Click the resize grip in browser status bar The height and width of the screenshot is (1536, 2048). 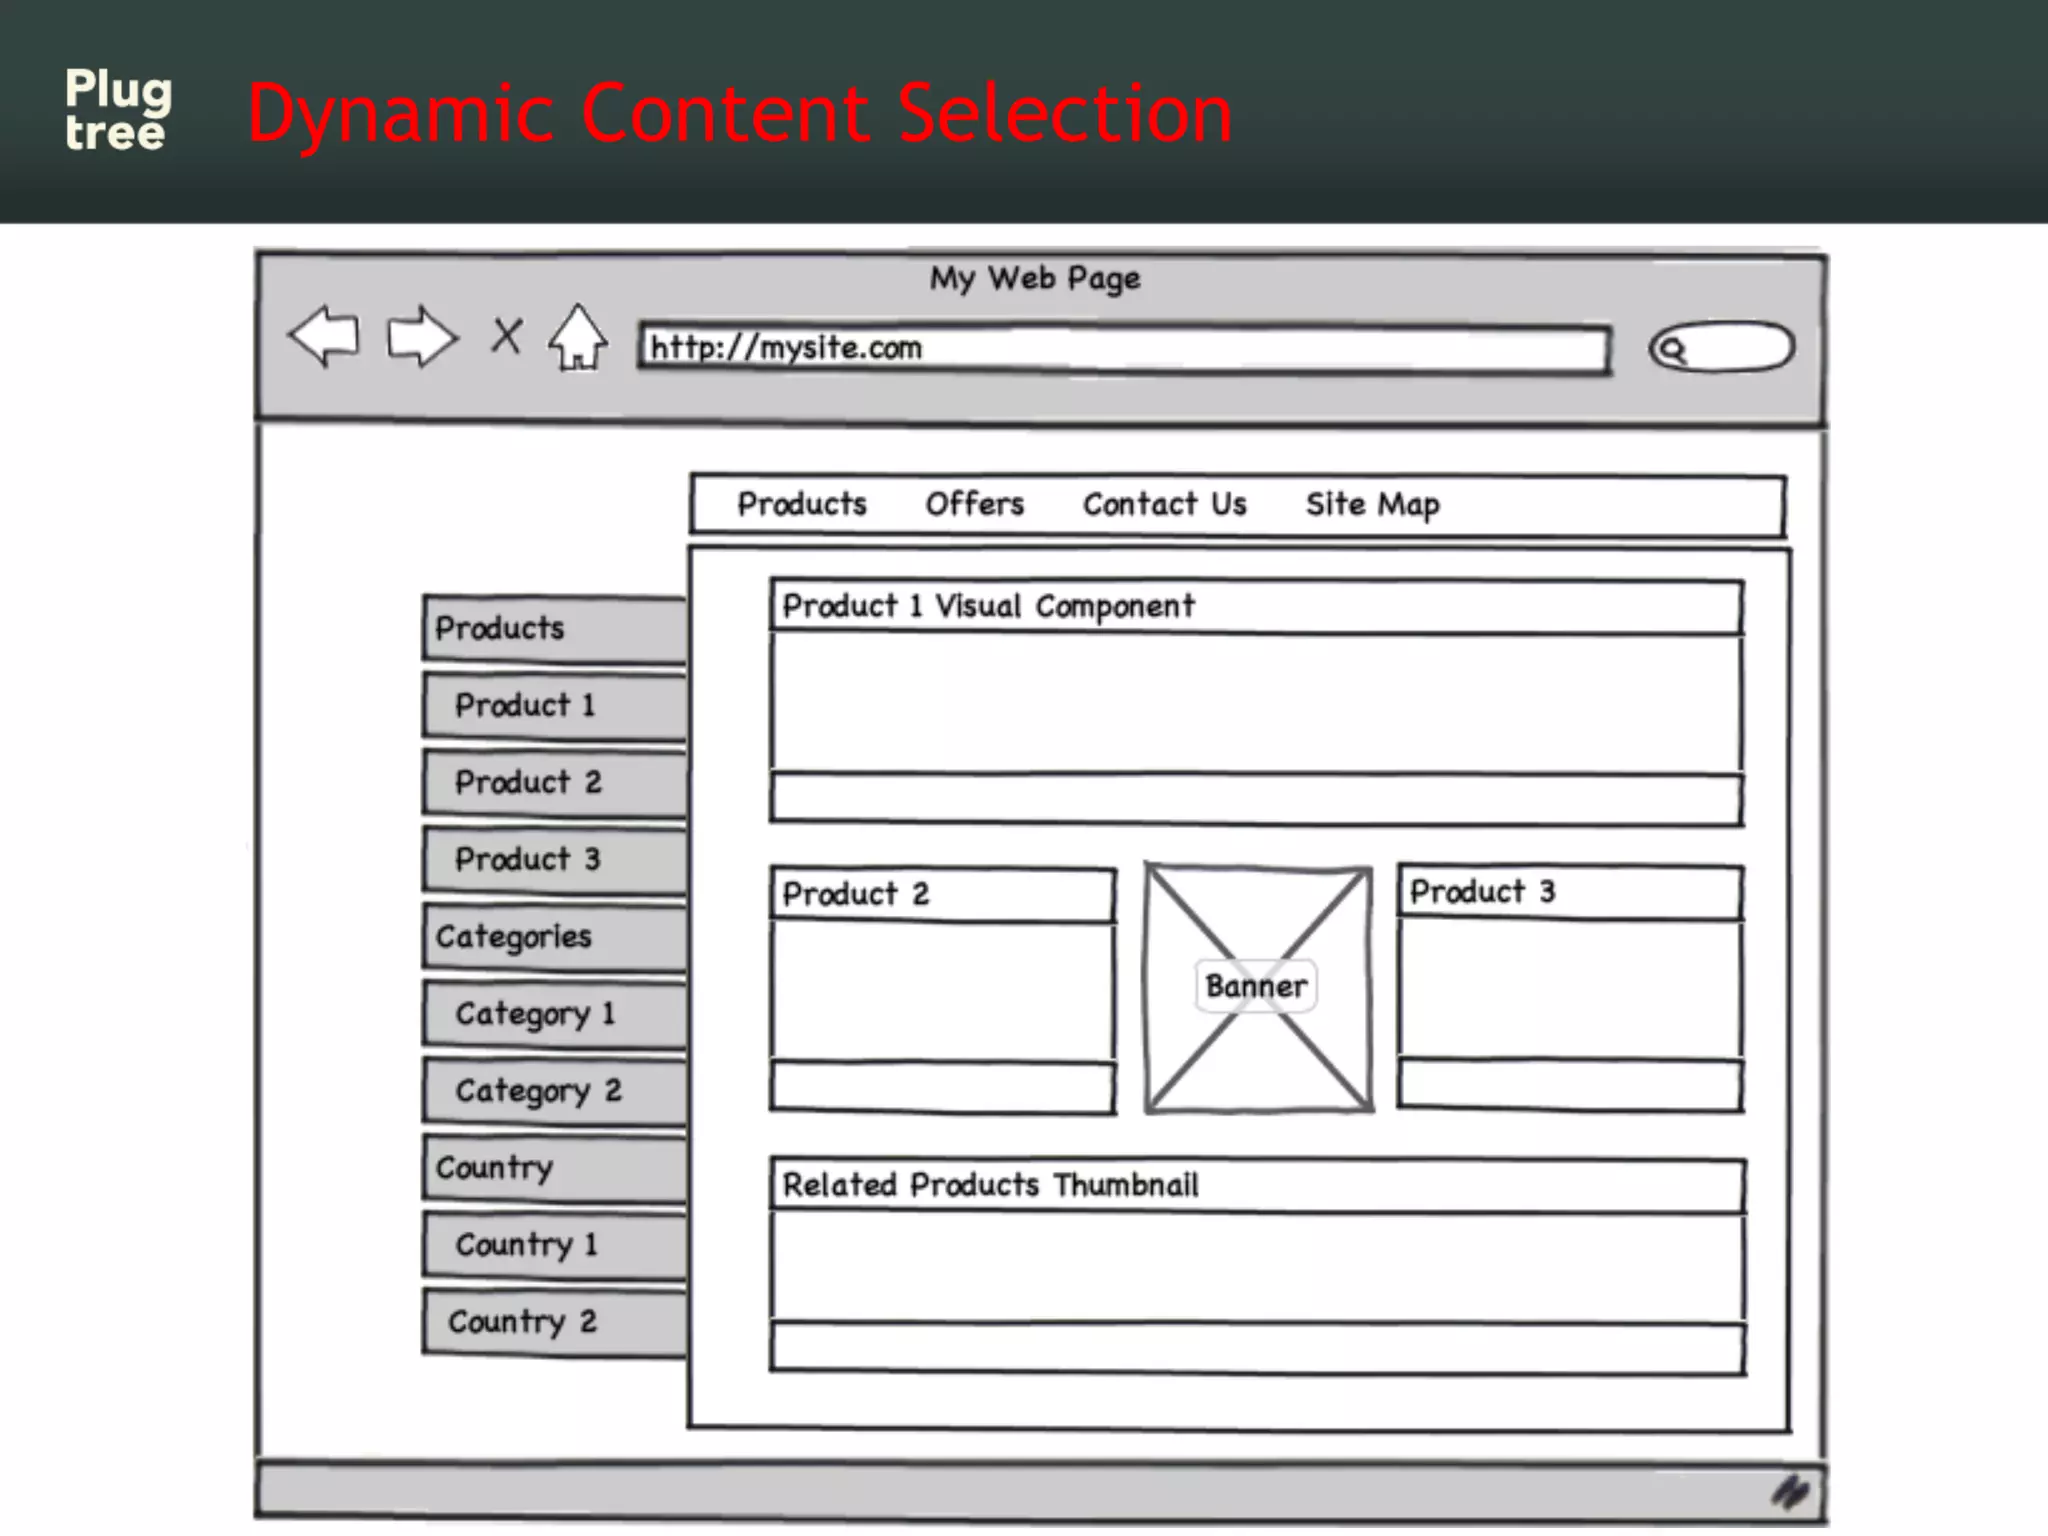click(1790, 1492)
